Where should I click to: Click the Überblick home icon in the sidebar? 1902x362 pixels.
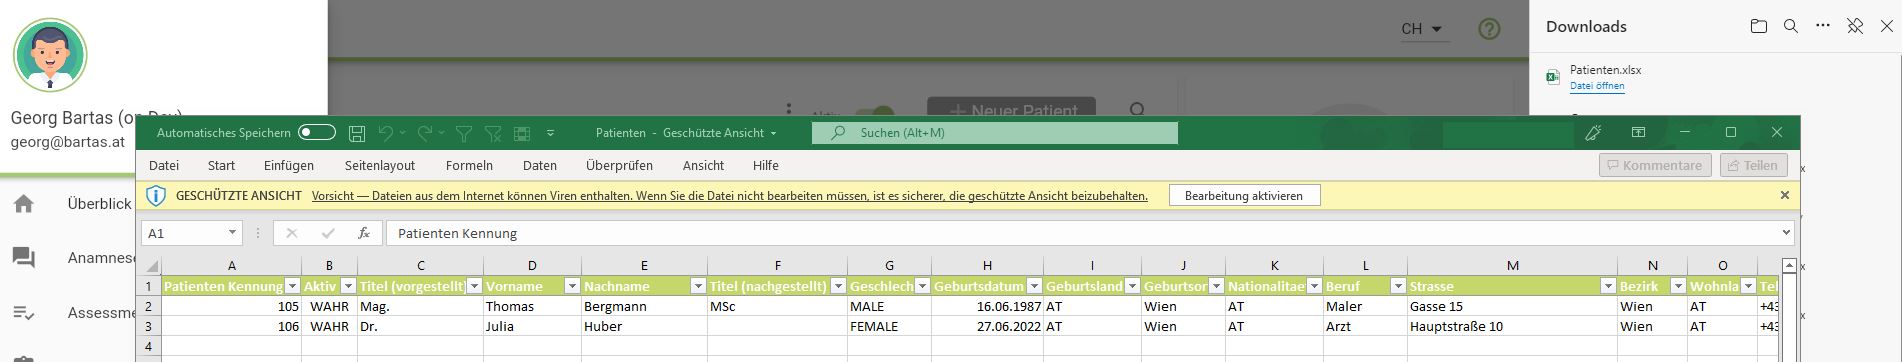point(24,204)
